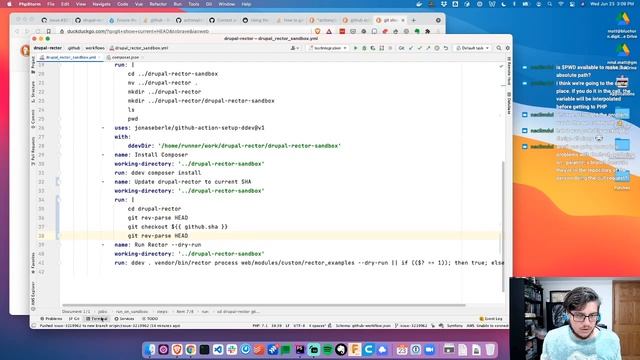Open PhpStorm icon in the Dock
Image resolution: width=640 pixels, height=360 pixels.
tap(300, 349)
